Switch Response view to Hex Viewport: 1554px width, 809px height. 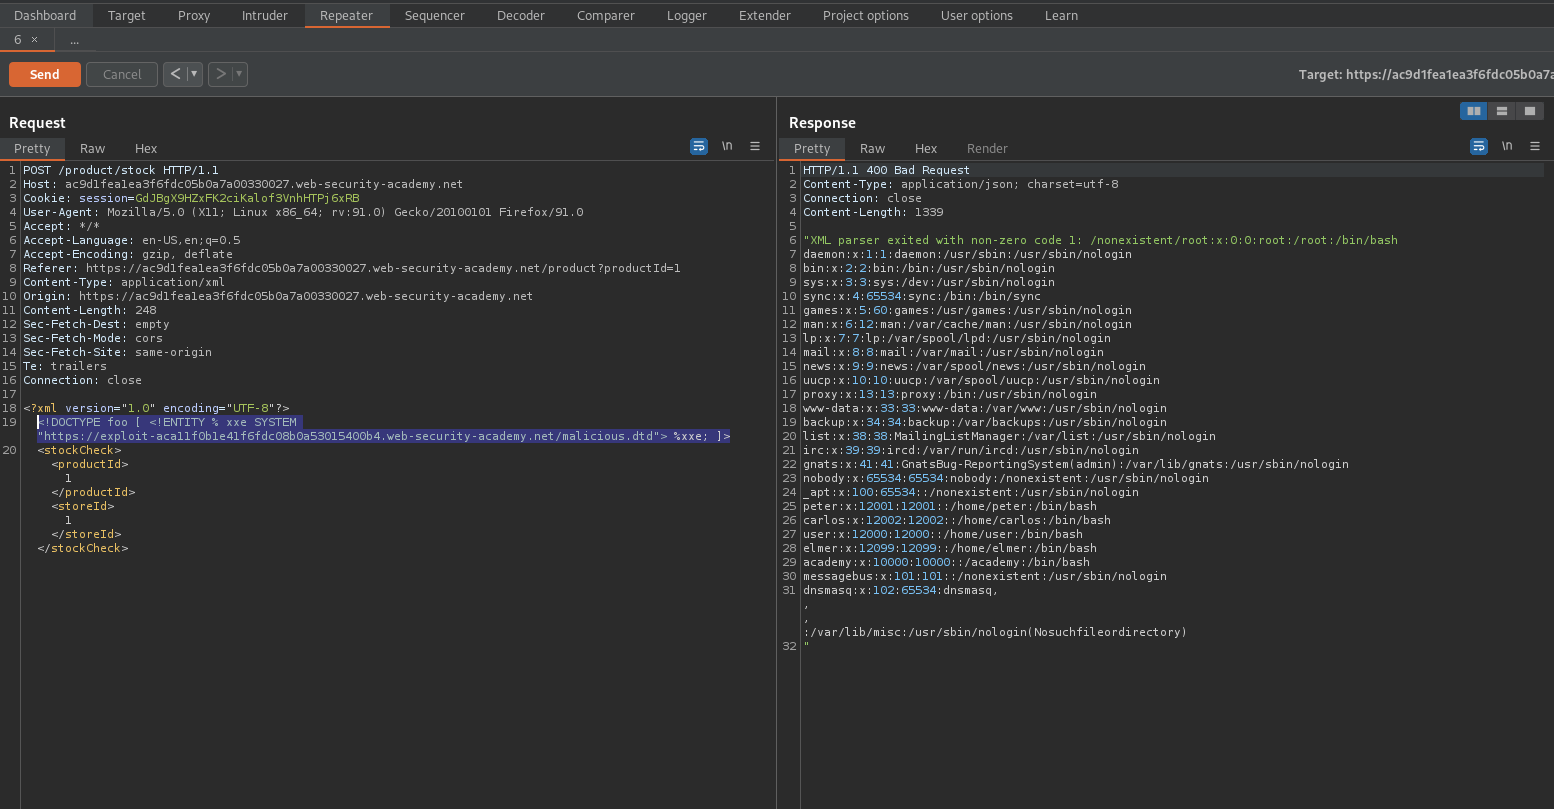point(926,148)
